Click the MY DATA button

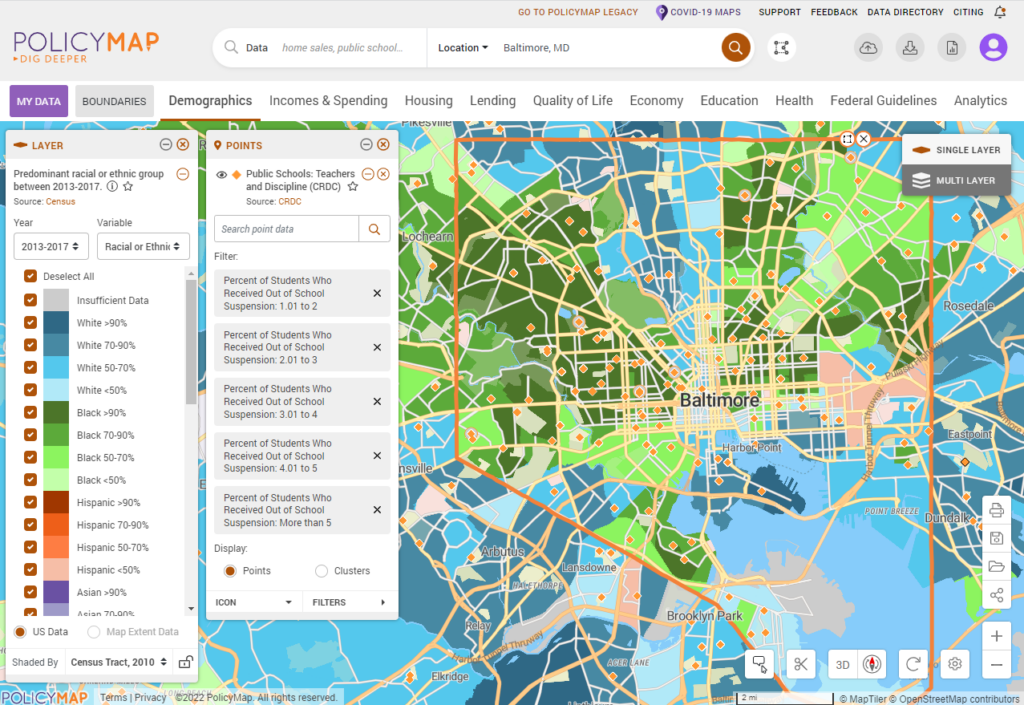39,101
